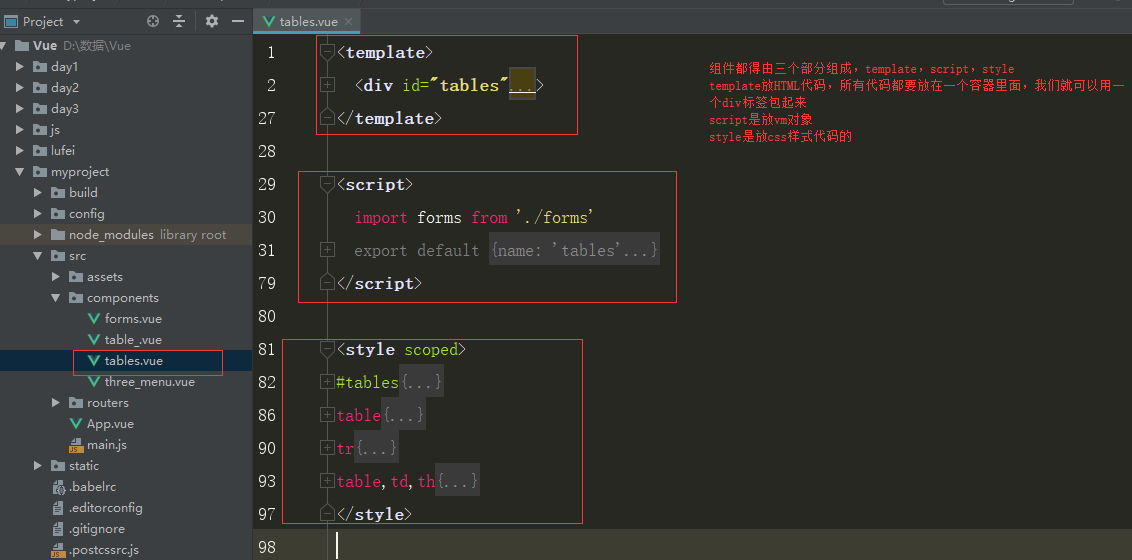The height and width of the screenshot is (560, 1132).
Task: Expand the export default fold at line 31
Action: pos(328,250)
